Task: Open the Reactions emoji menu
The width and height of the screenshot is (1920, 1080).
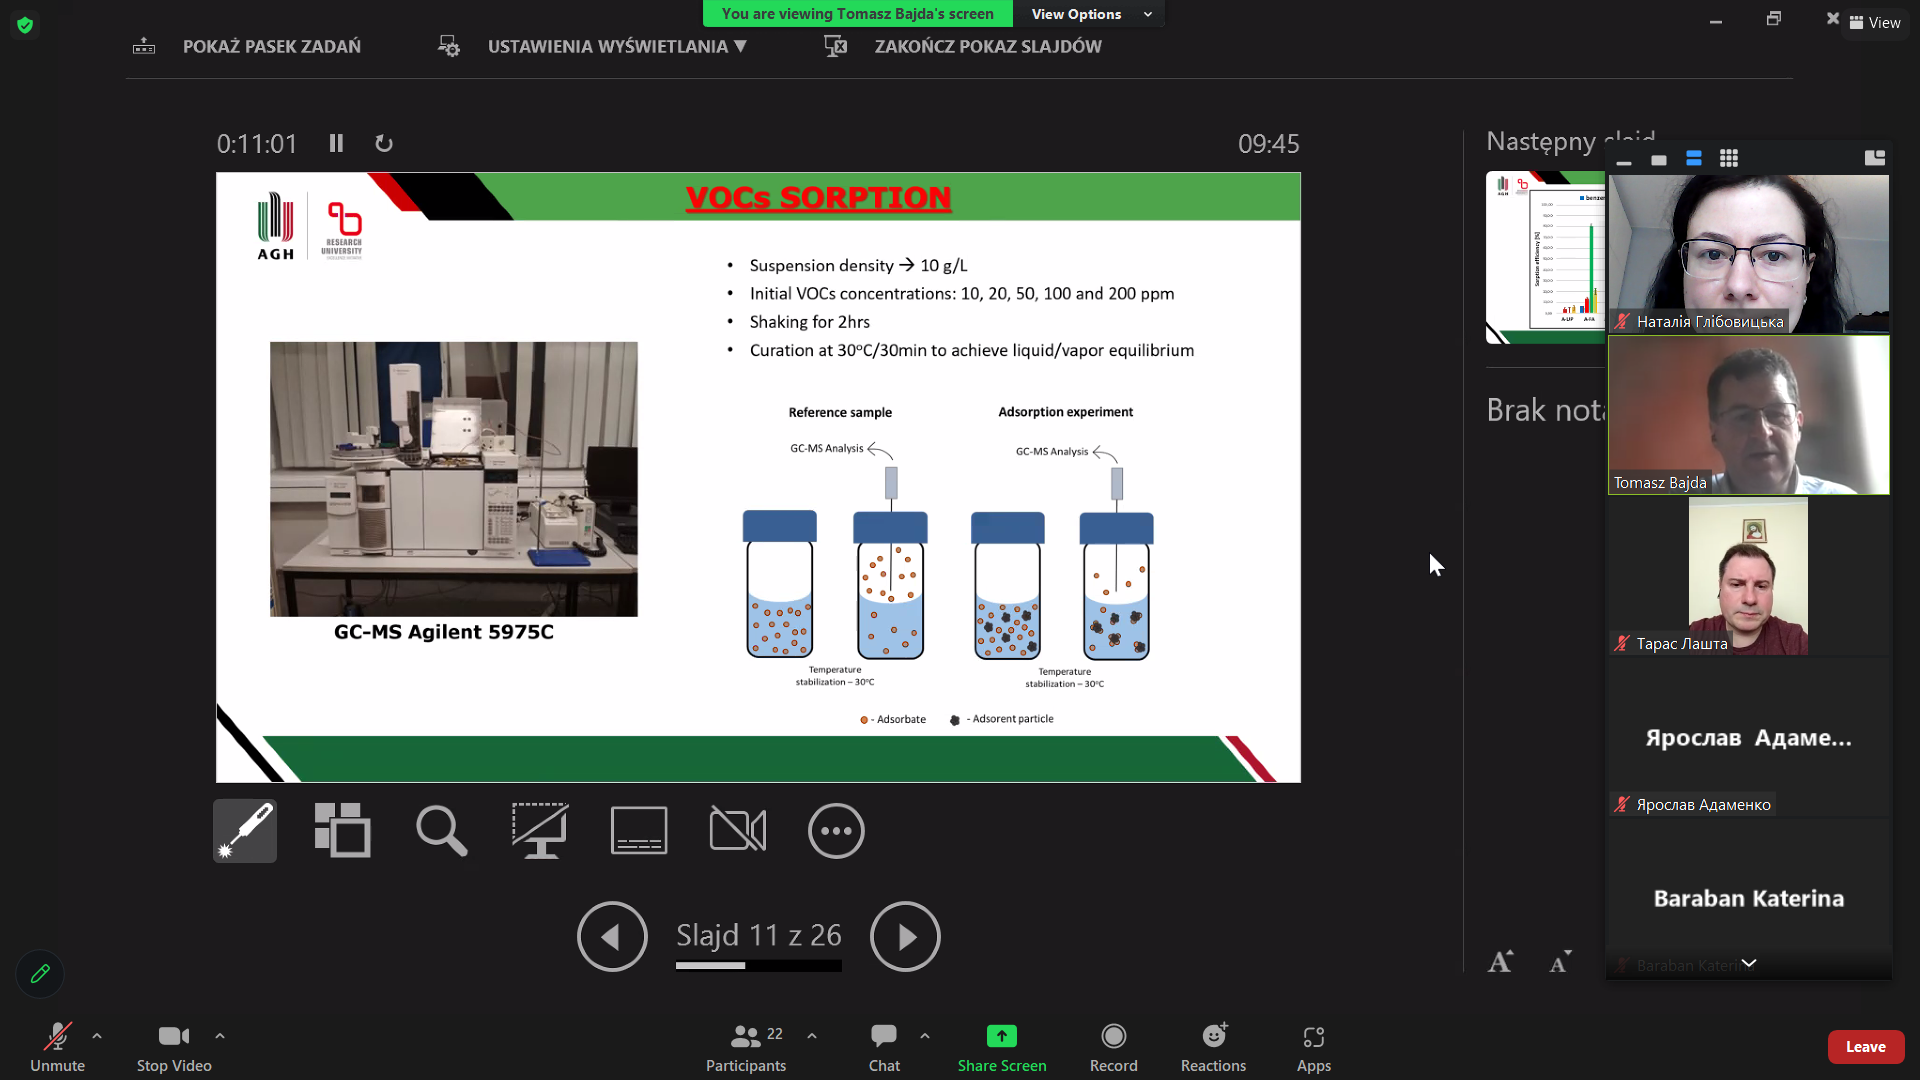Action: (x=1213, y=1046)
